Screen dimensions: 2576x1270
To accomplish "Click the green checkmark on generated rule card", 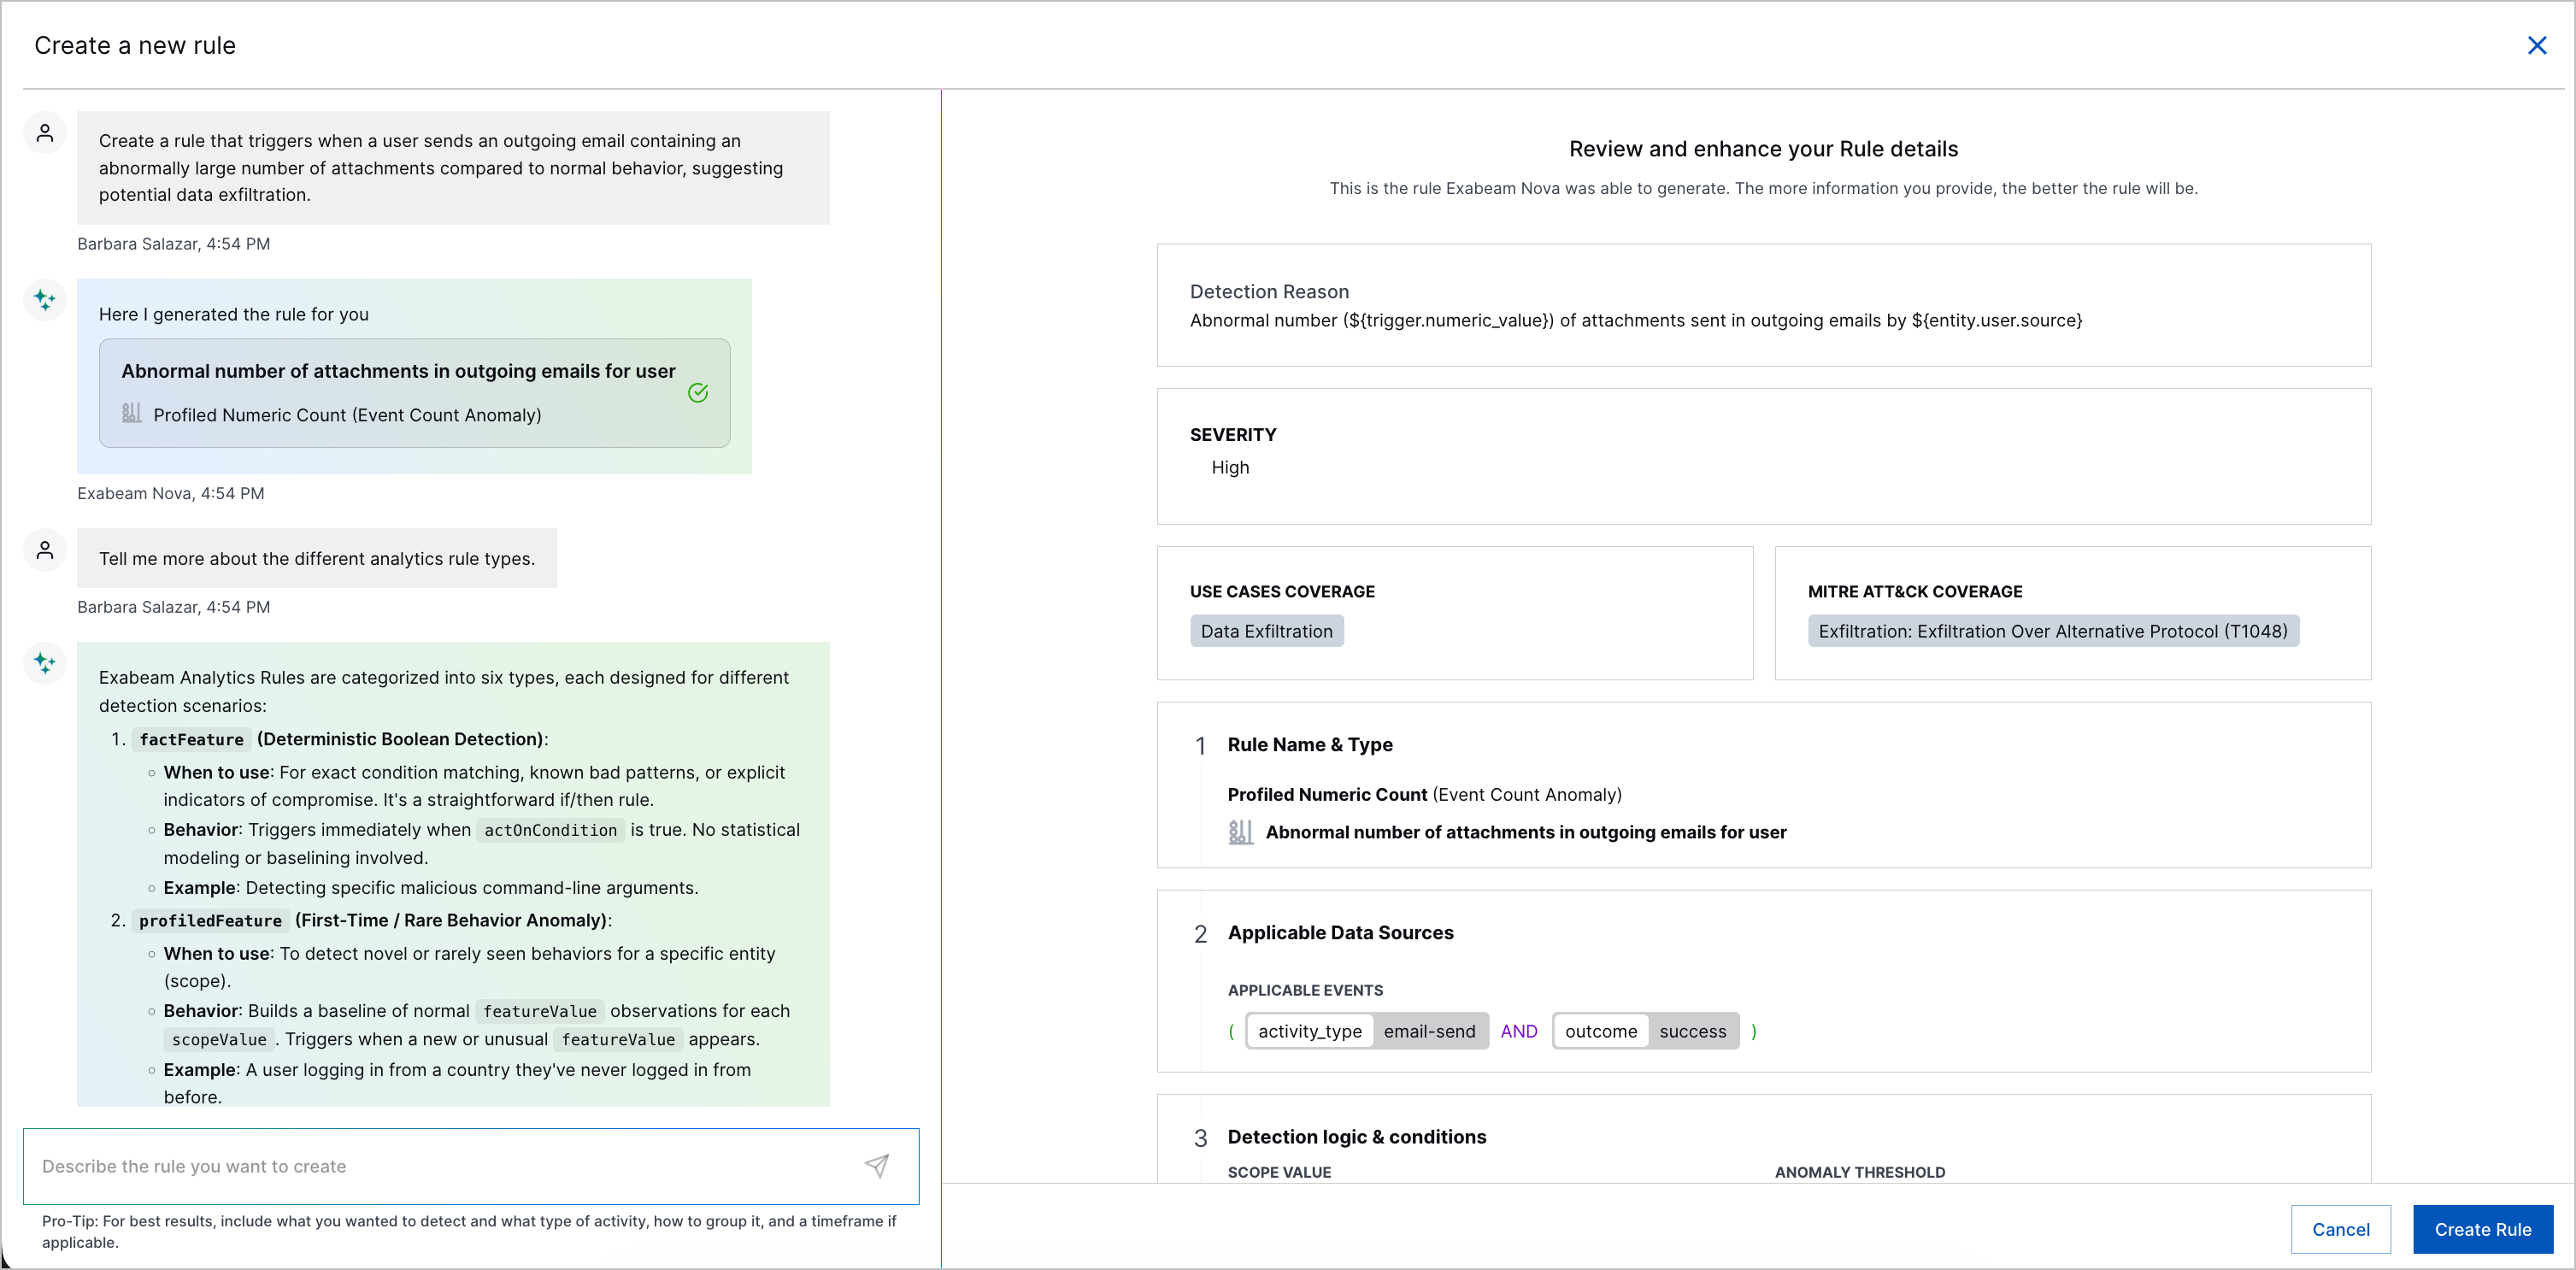I will coord(698,393).
